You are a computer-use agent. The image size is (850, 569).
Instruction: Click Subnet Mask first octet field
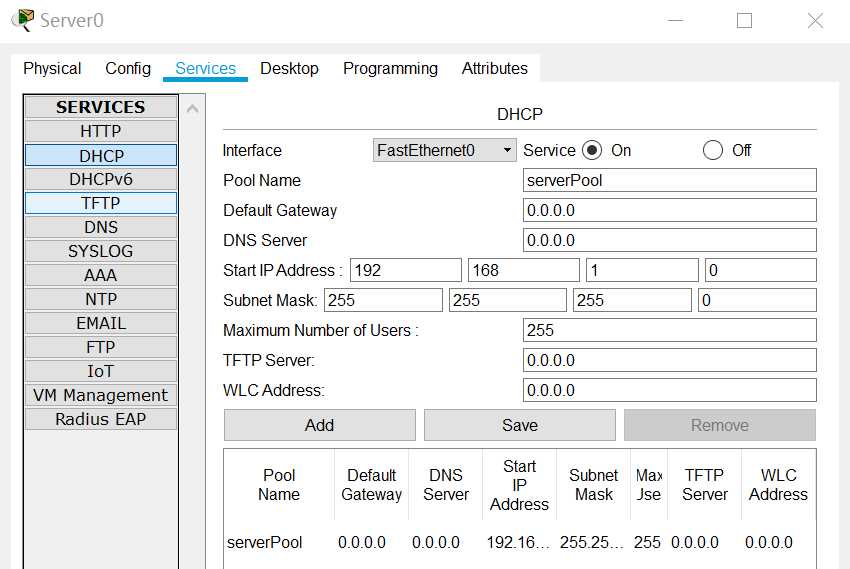click(x=383, y=300)
